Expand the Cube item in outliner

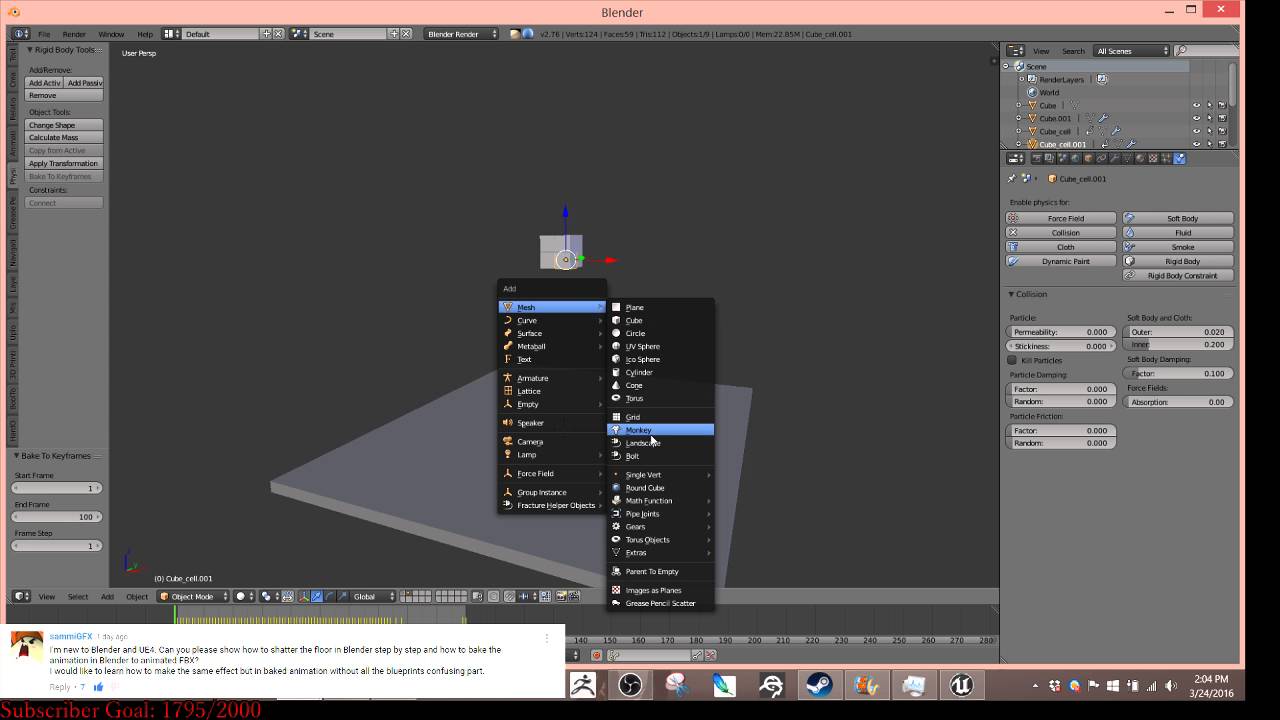pos(1019,105)
